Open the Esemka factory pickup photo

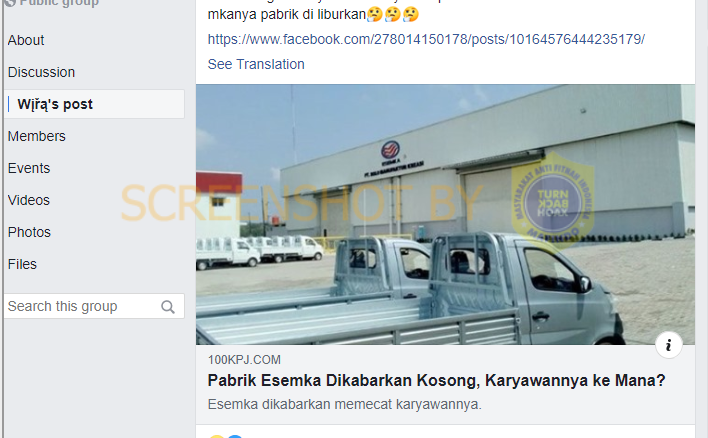(x=445, y=214)
